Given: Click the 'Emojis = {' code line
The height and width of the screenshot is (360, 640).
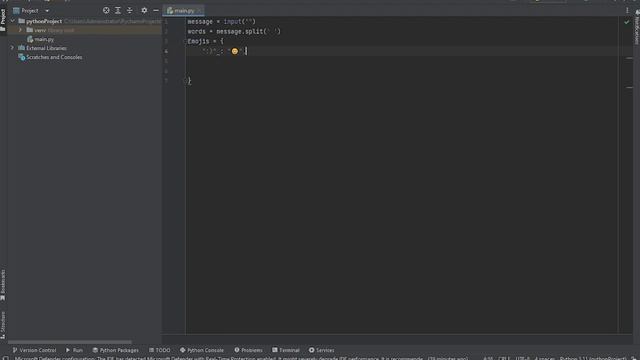Looking at the screenshot, I should pyautogui.click(x=206, y=41).
